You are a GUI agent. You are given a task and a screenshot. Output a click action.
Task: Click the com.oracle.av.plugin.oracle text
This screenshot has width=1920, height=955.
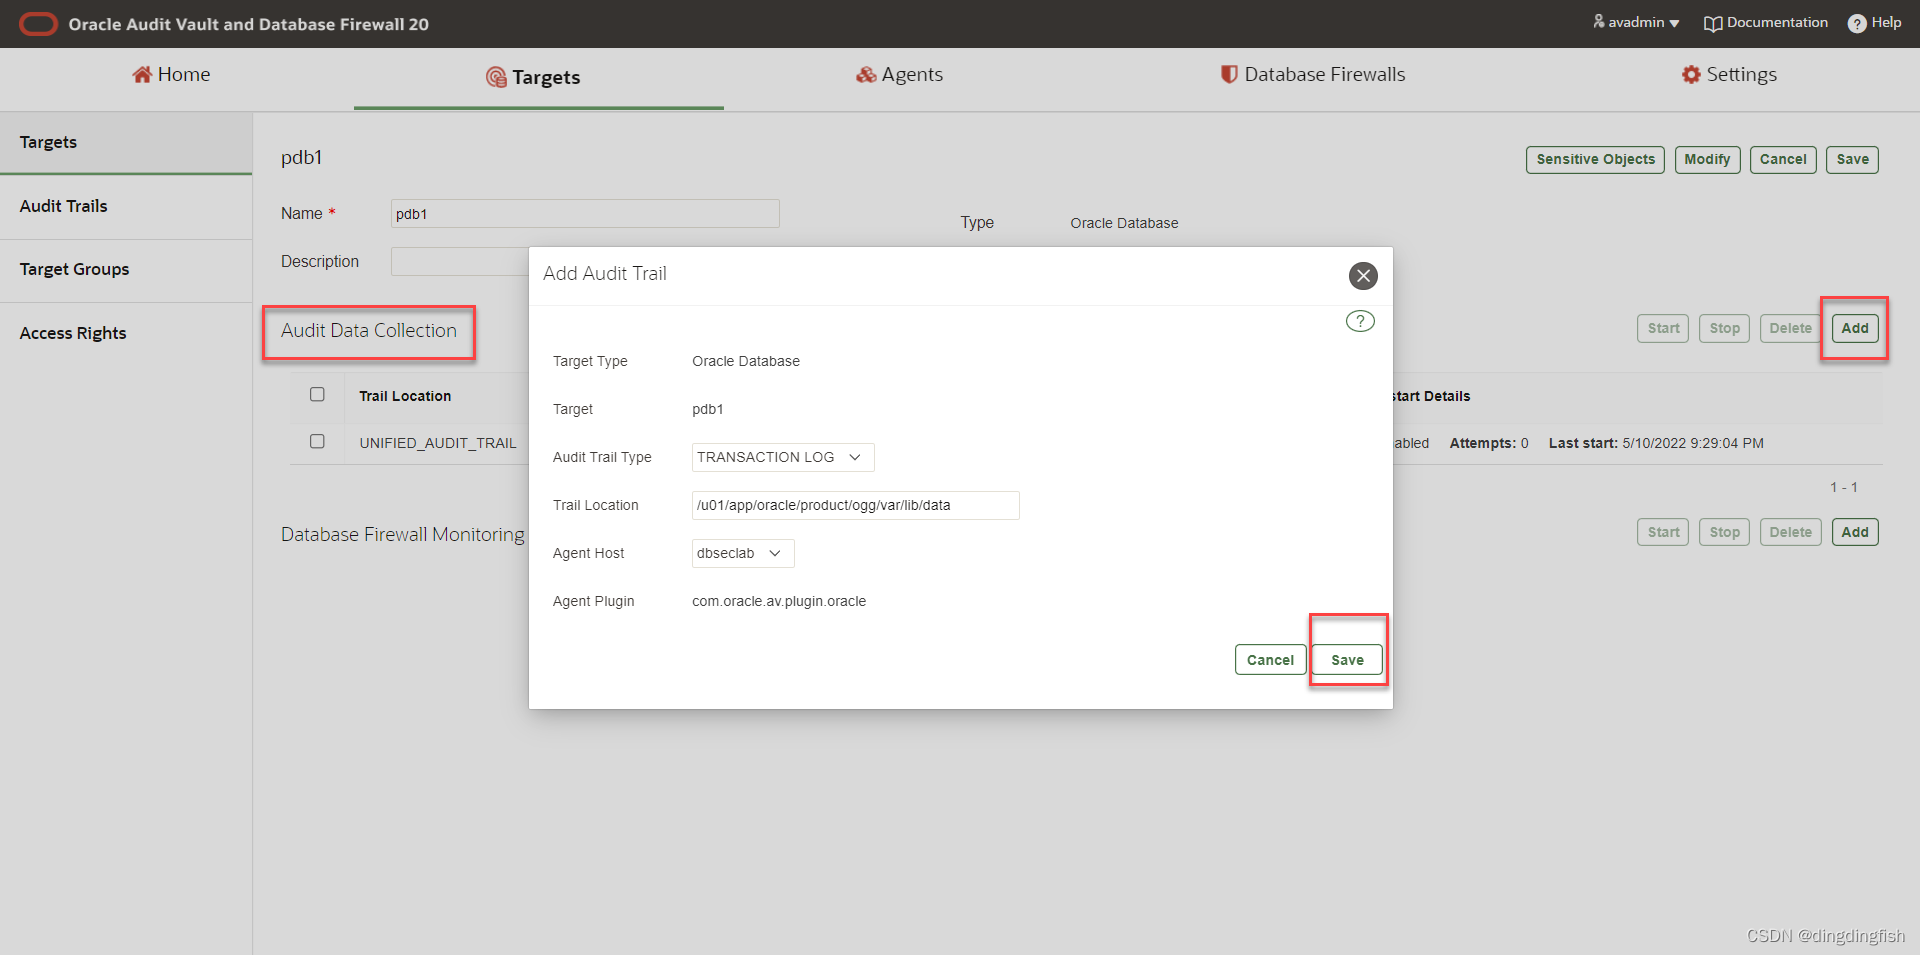(x=779, y=601)
